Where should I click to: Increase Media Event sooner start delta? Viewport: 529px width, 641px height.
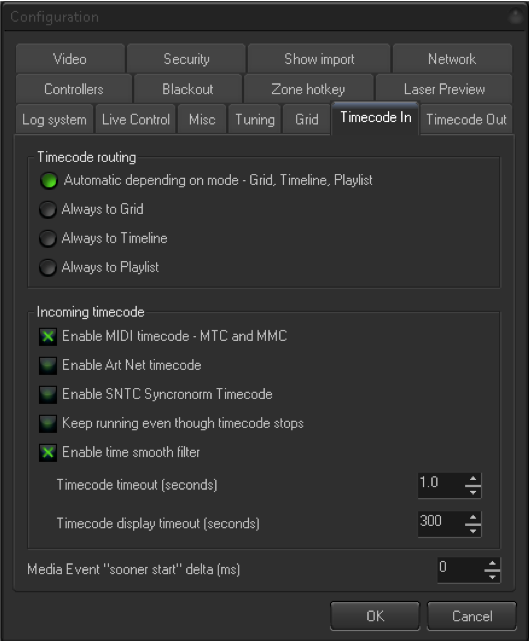tap(492, 564)
